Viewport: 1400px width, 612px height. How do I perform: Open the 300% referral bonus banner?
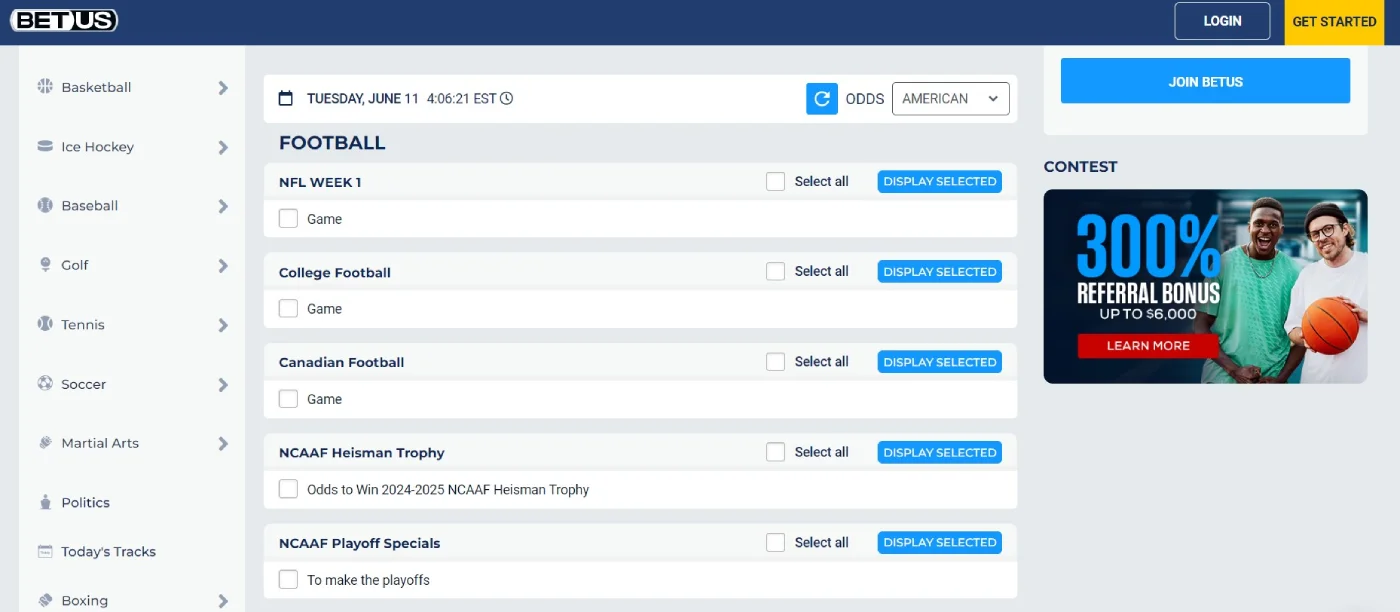(1205, 287)
